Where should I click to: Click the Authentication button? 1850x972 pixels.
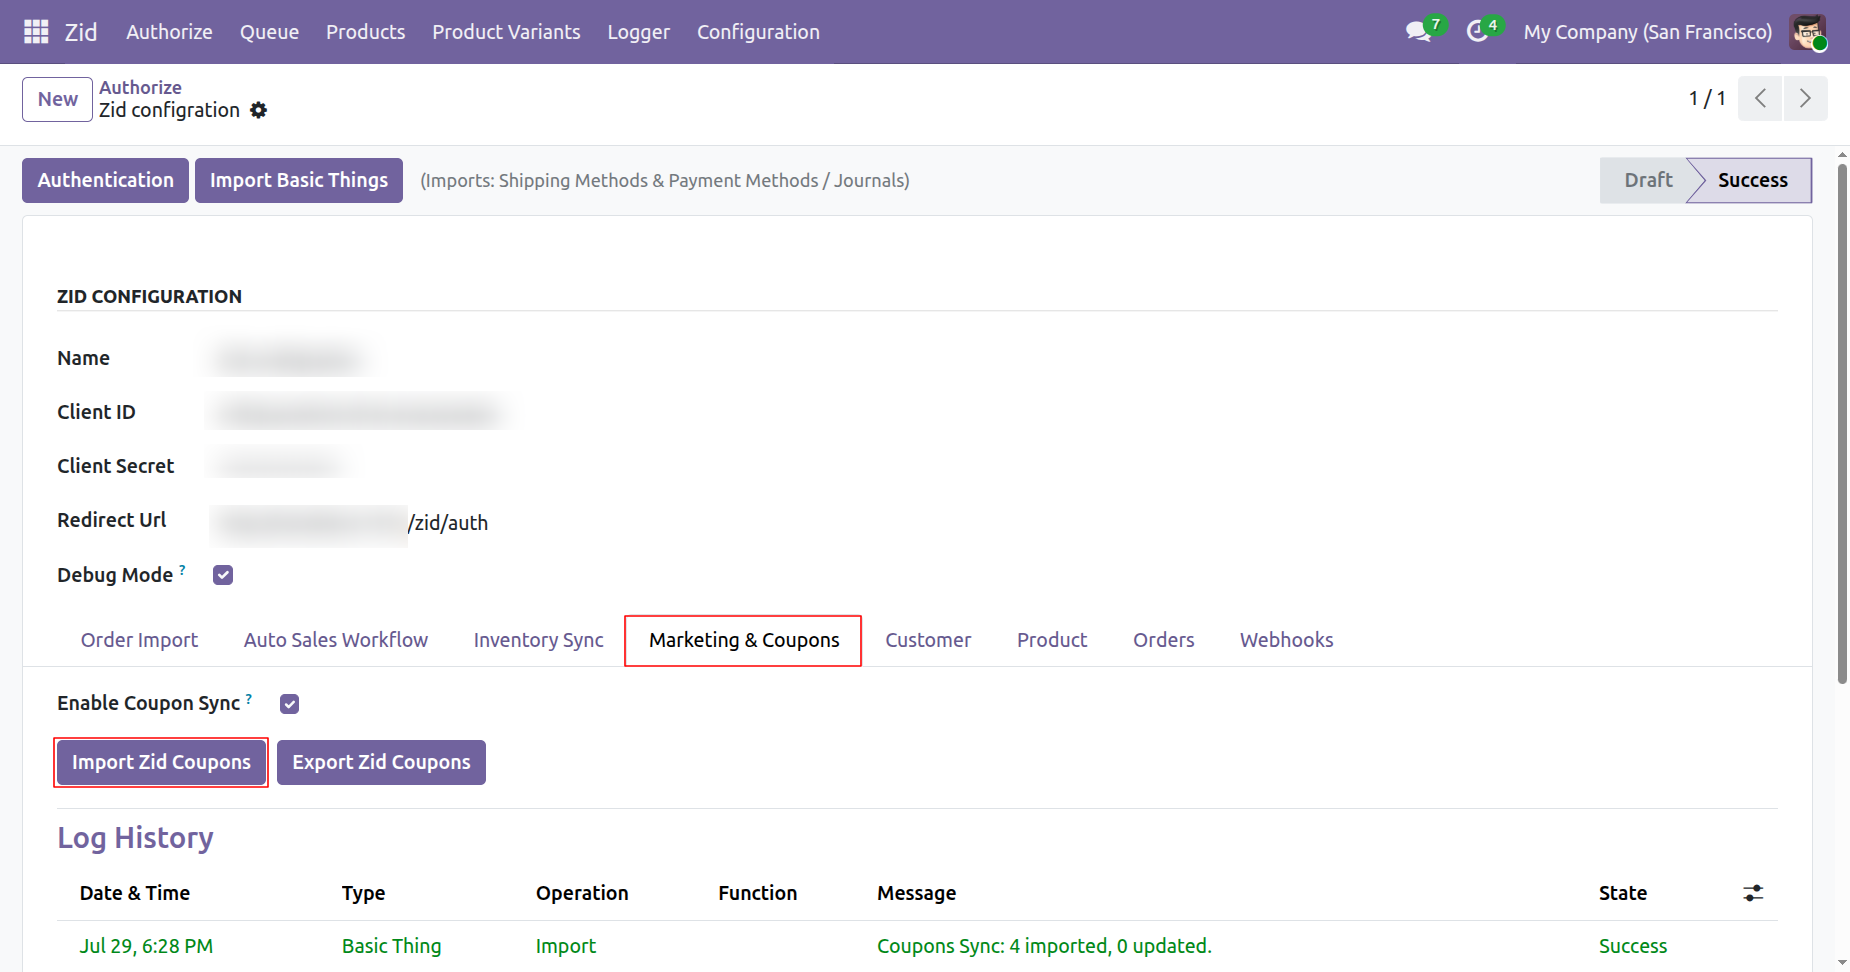(105, 180)
